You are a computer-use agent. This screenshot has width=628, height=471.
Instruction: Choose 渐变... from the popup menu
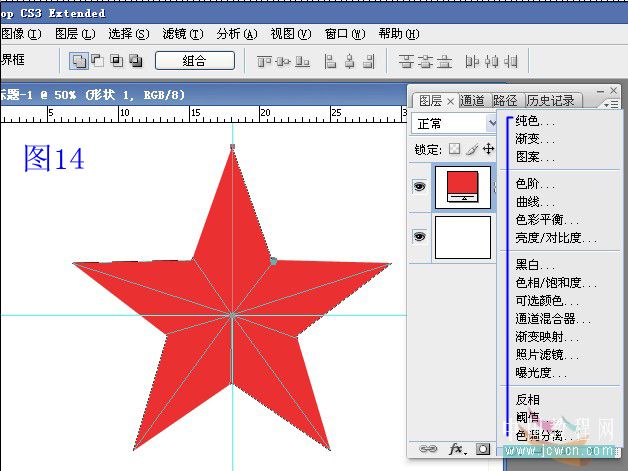pyautogui.click(x=535, y=139)
